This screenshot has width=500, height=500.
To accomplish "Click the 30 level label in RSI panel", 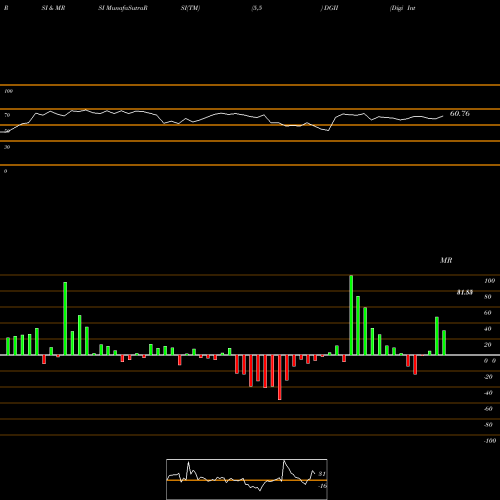I will (7, 147).
